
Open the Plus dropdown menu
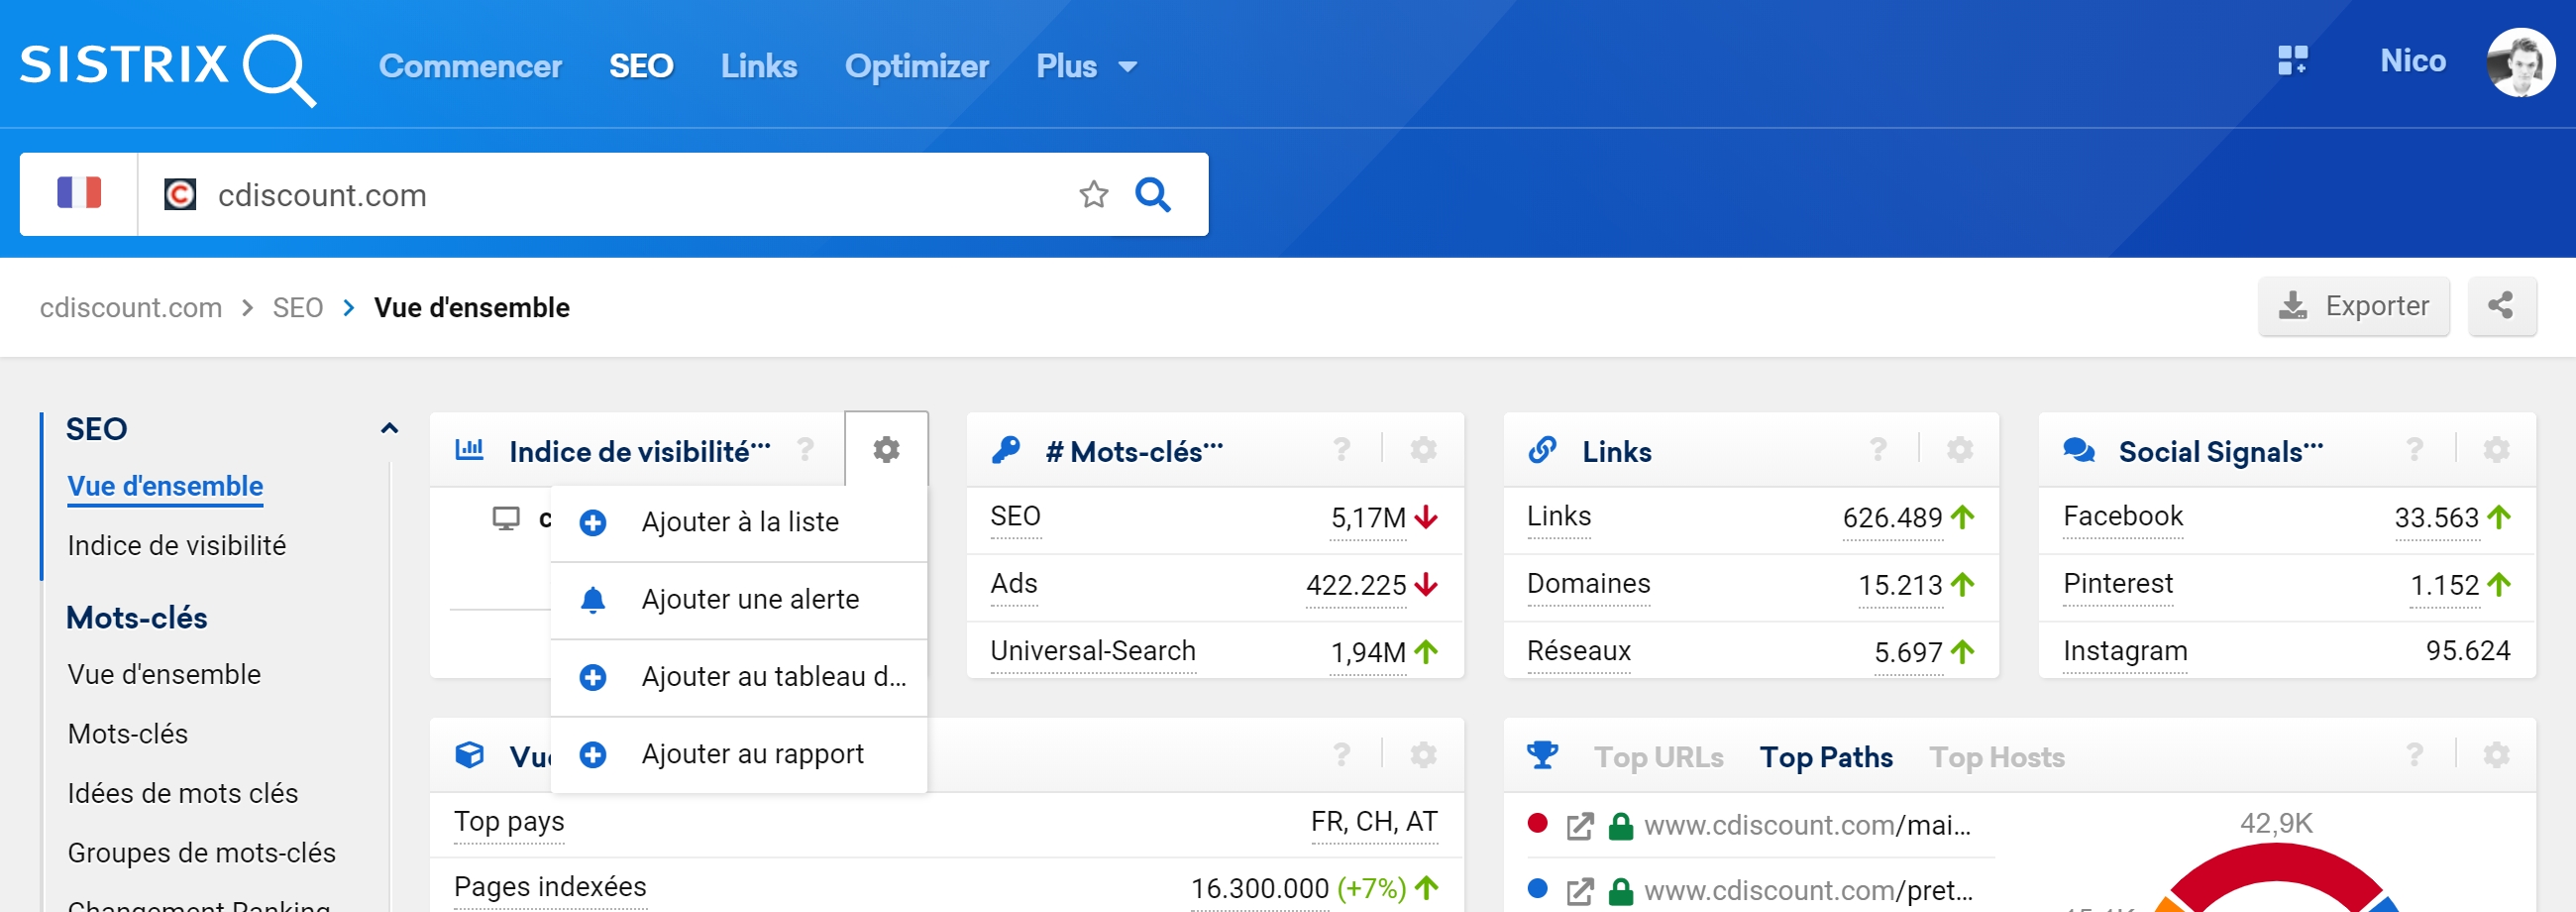tap(1085, 66)
